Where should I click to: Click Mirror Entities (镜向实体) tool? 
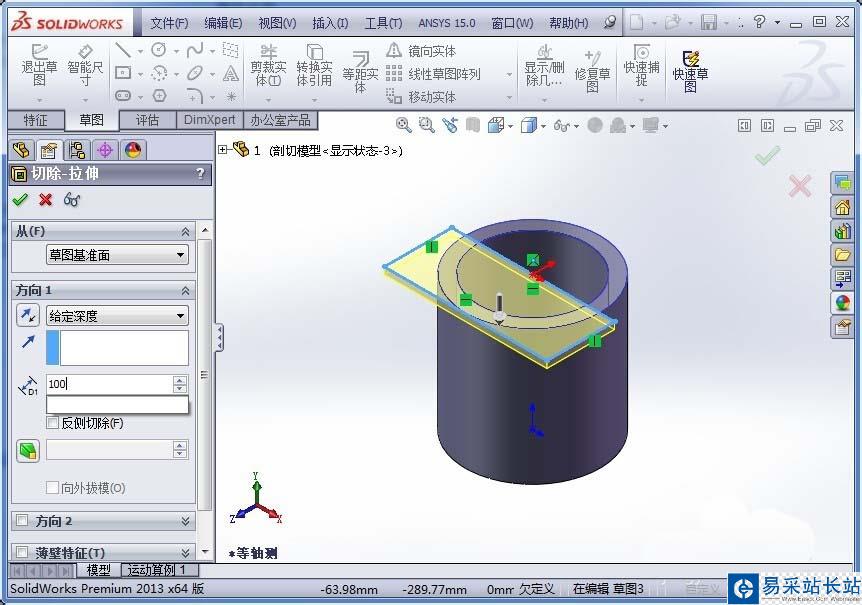click(421, 51)
